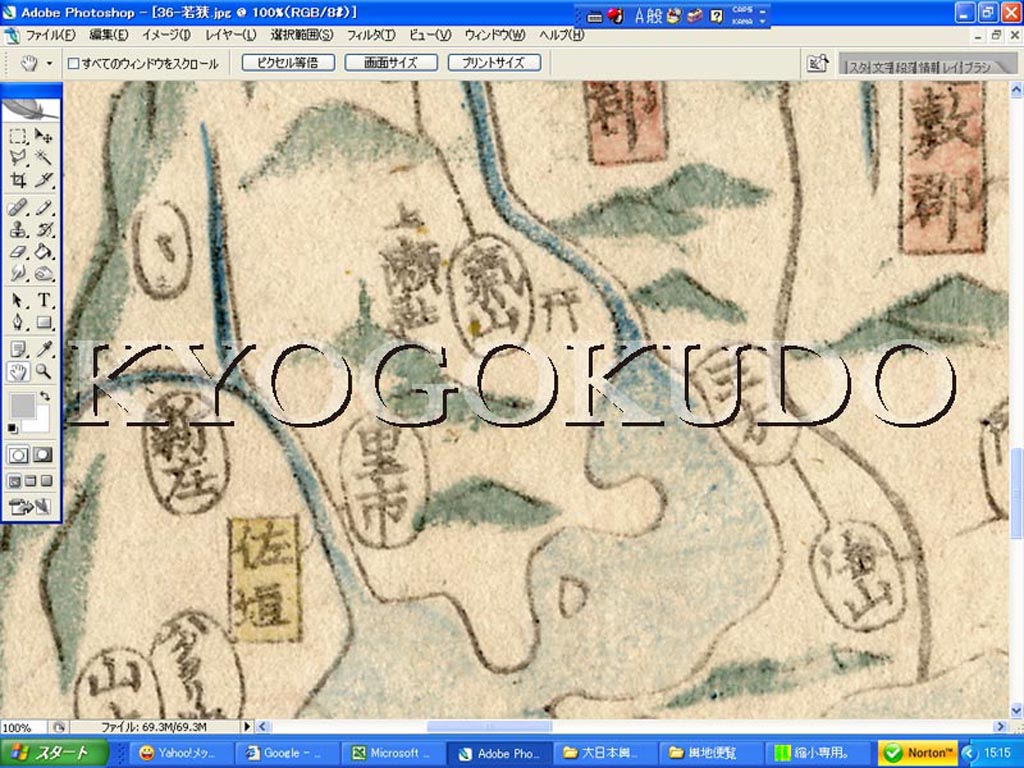Screen dimensions: 1024x768
Task: Enable scroll all windows checkbox
Action: pyautogui.click(x=74, y=63)
